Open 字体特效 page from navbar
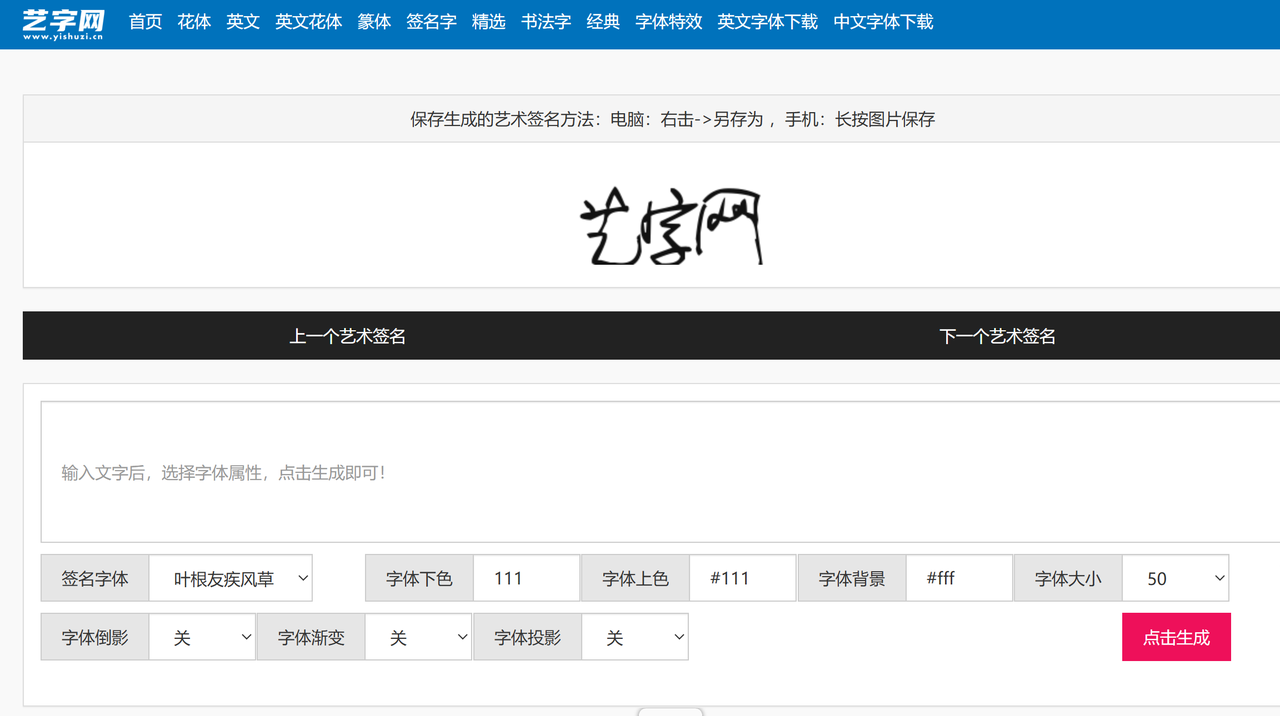The width and height of the screenshot is (1280, 716). pos(668,22)
